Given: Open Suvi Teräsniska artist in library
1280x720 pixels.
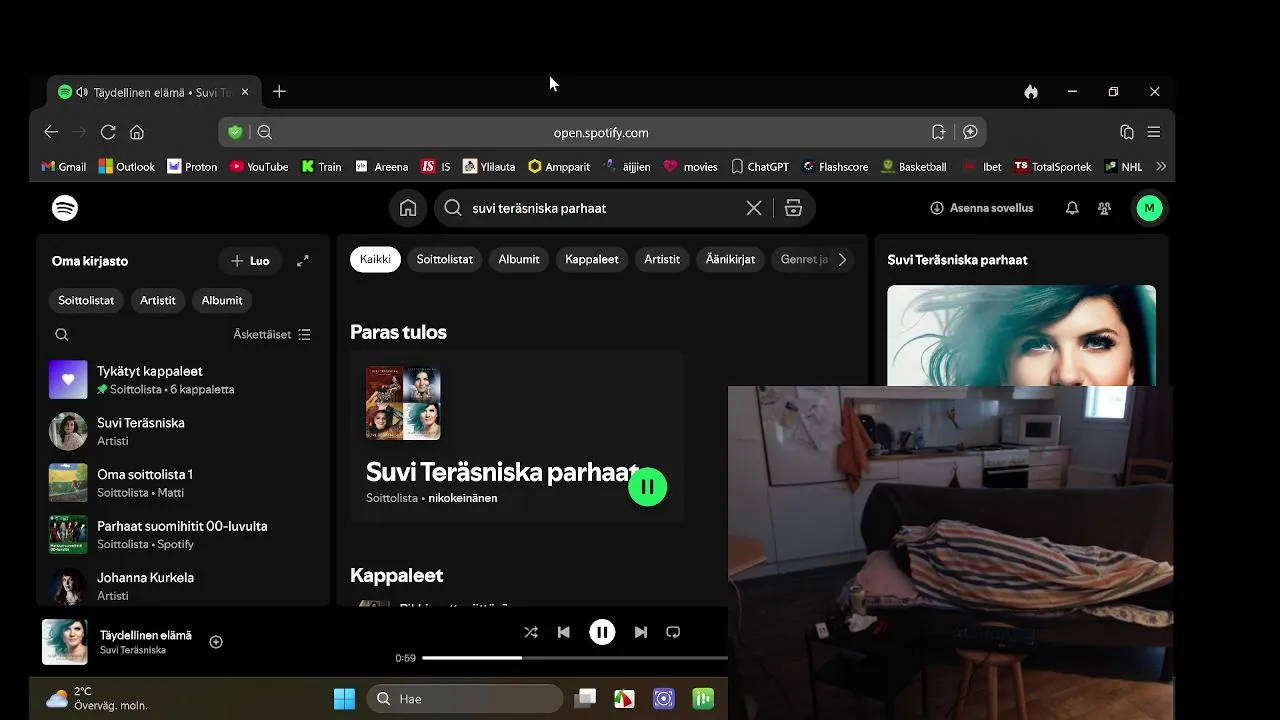Looking at the screenshot, I should pos(183,431).
